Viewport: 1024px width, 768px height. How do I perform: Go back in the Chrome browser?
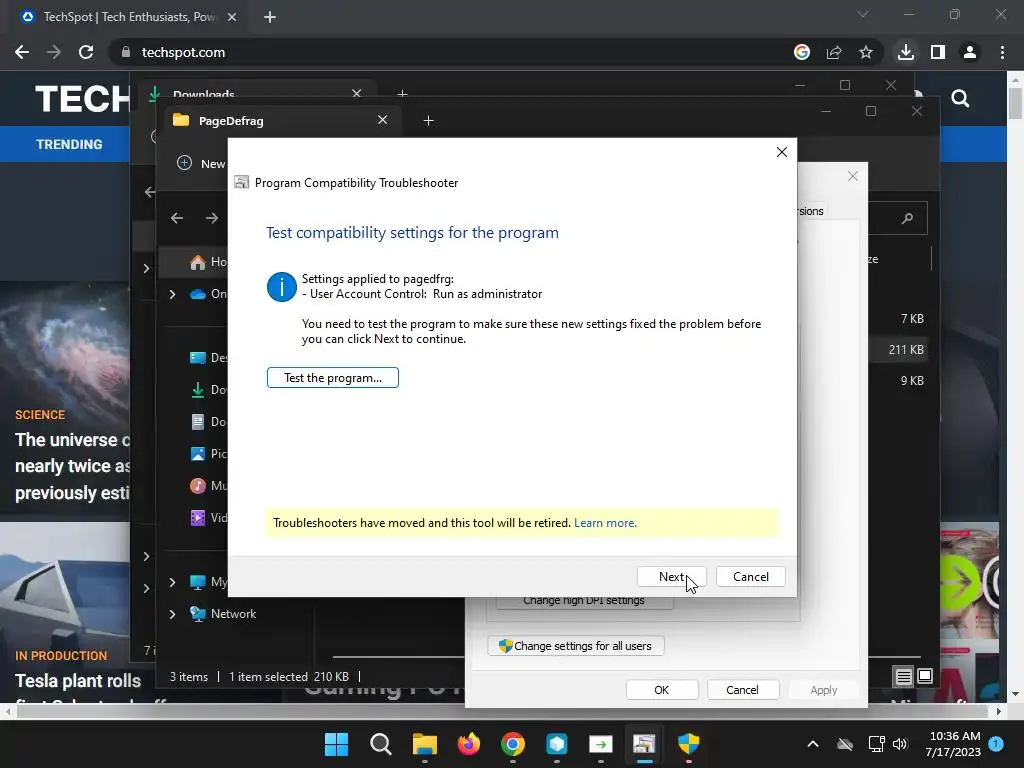point(22,52)
